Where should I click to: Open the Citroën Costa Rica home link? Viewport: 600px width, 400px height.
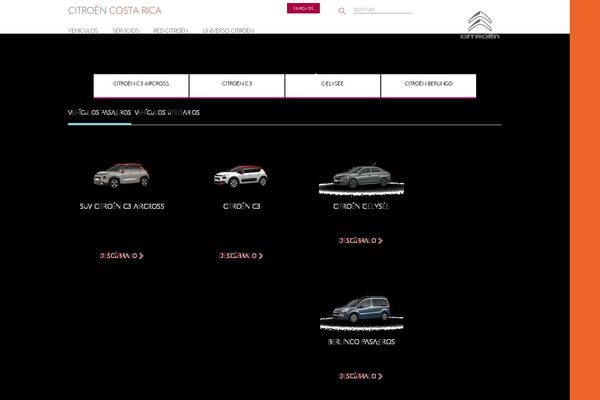coord(114,11)
